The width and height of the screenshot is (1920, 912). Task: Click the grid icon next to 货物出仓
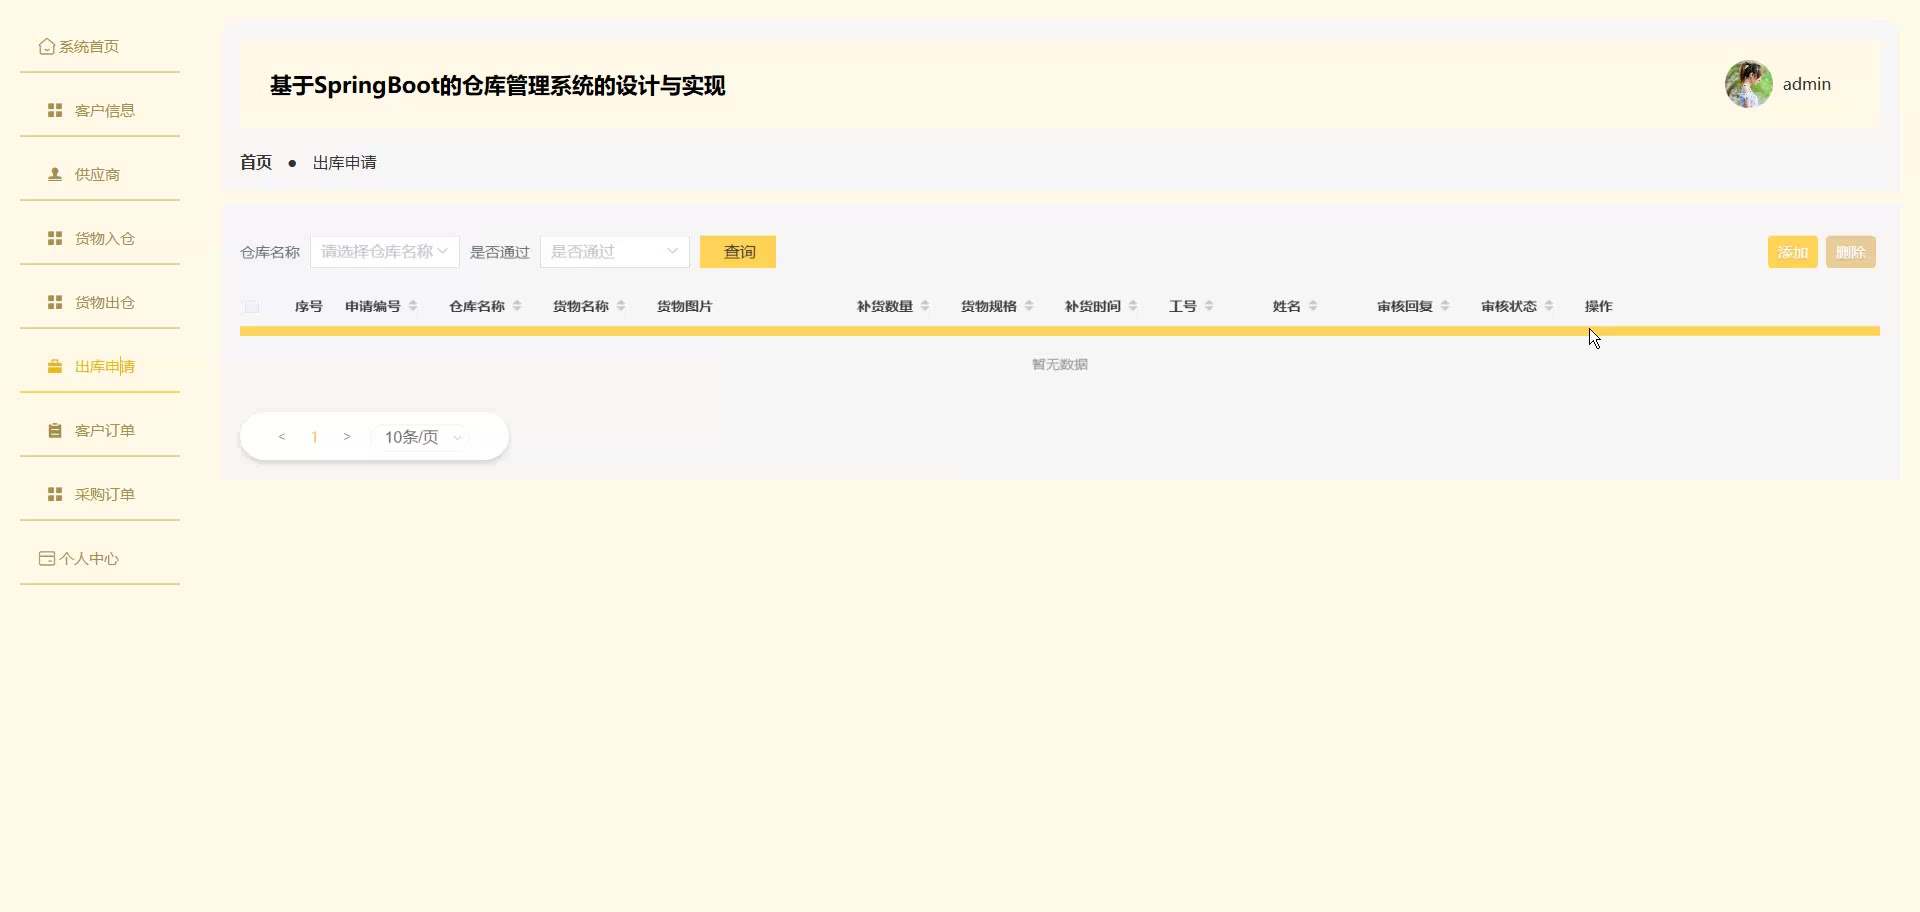pos(55,302)
